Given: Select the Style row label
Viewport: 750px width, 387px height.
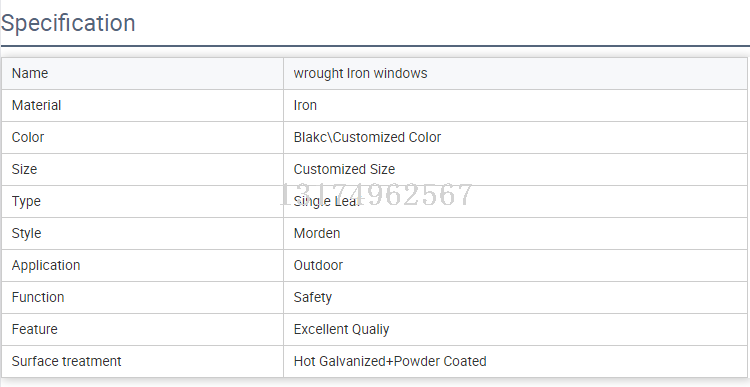Looking at the screenshot, I should pyautogui.click(x=26, y=233).
